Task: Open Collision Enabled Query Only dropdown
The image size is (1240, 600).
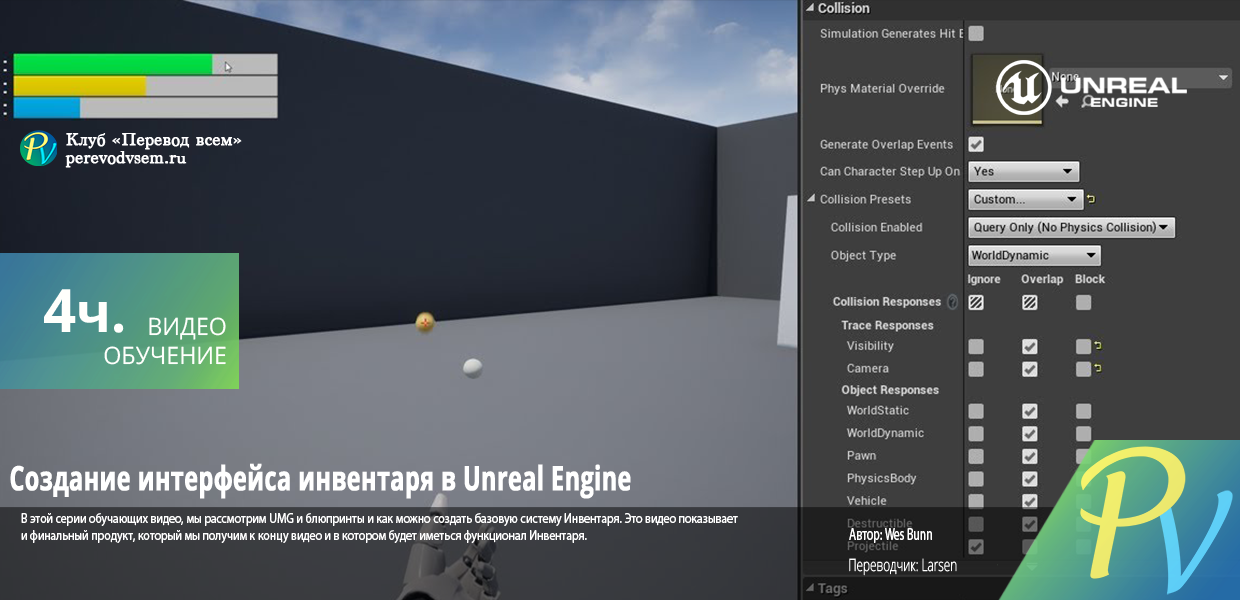Action: [x=1072, y=227]
